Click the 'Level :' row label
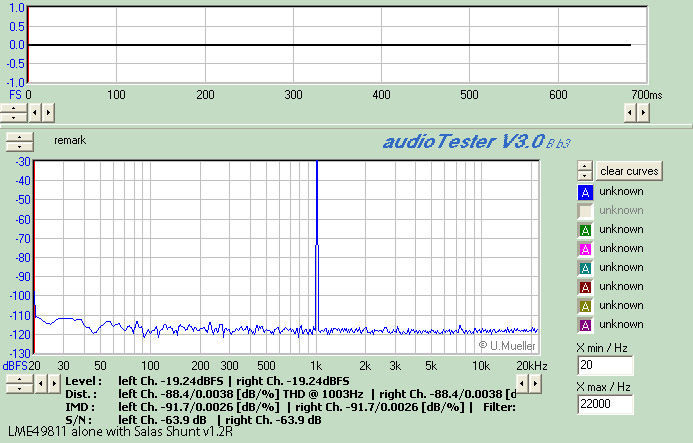Screen dimensions: 693x443 tap(84, 381)
